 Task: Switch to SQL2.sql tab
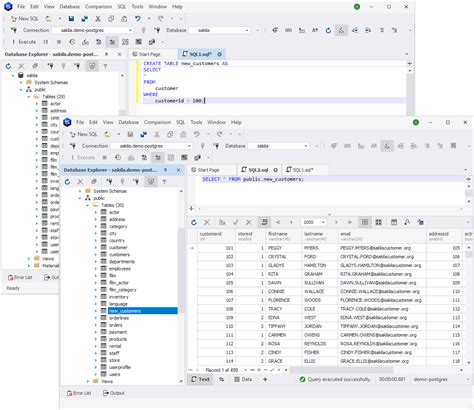(x=258, y=170)
